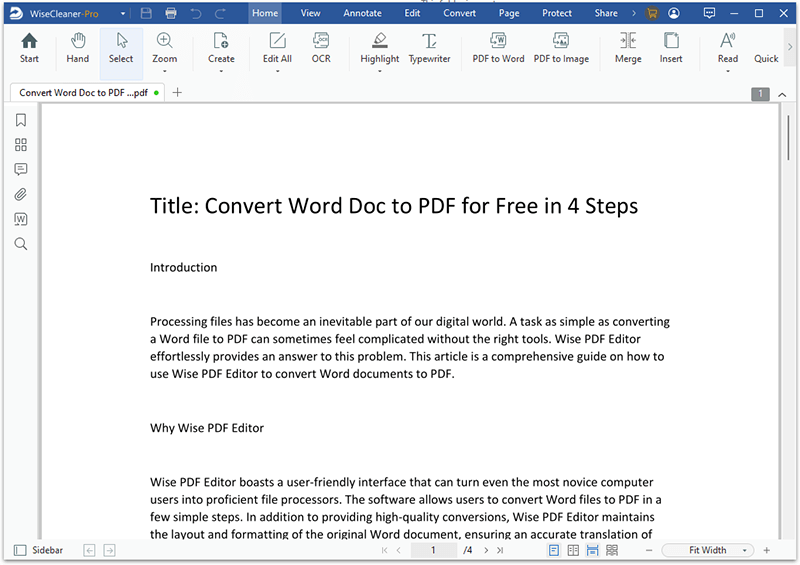Open the Search sidebar panel

point(20,244)
